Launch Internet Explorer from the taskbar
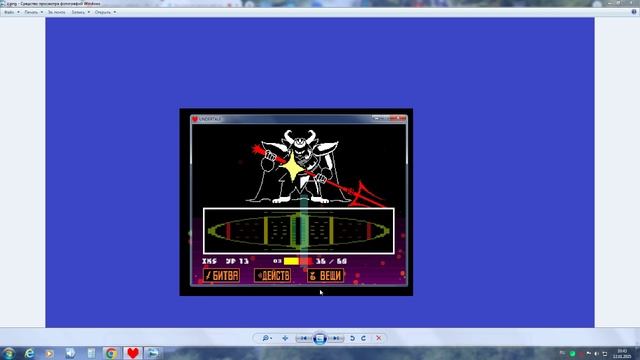The height and width of the screenshot is (360, 640). tap(29, 353)
